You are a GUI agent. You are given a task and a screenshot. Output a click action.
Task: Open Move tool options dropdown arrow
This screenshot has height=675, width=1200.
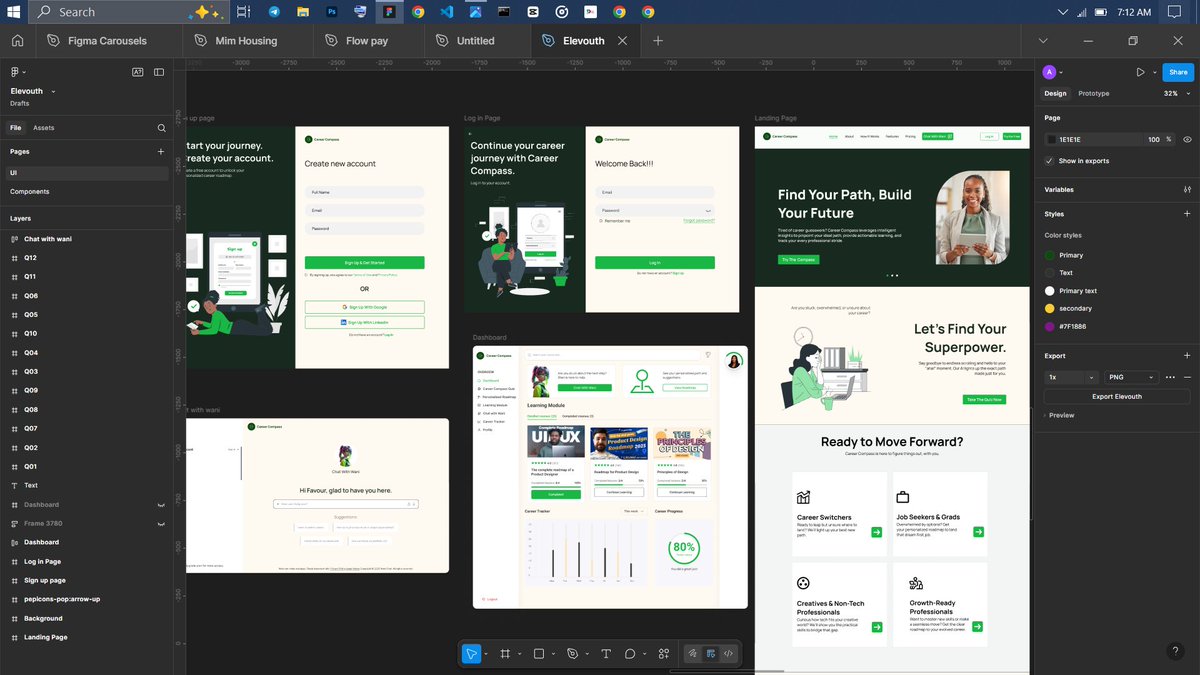(x=486, y=653)
